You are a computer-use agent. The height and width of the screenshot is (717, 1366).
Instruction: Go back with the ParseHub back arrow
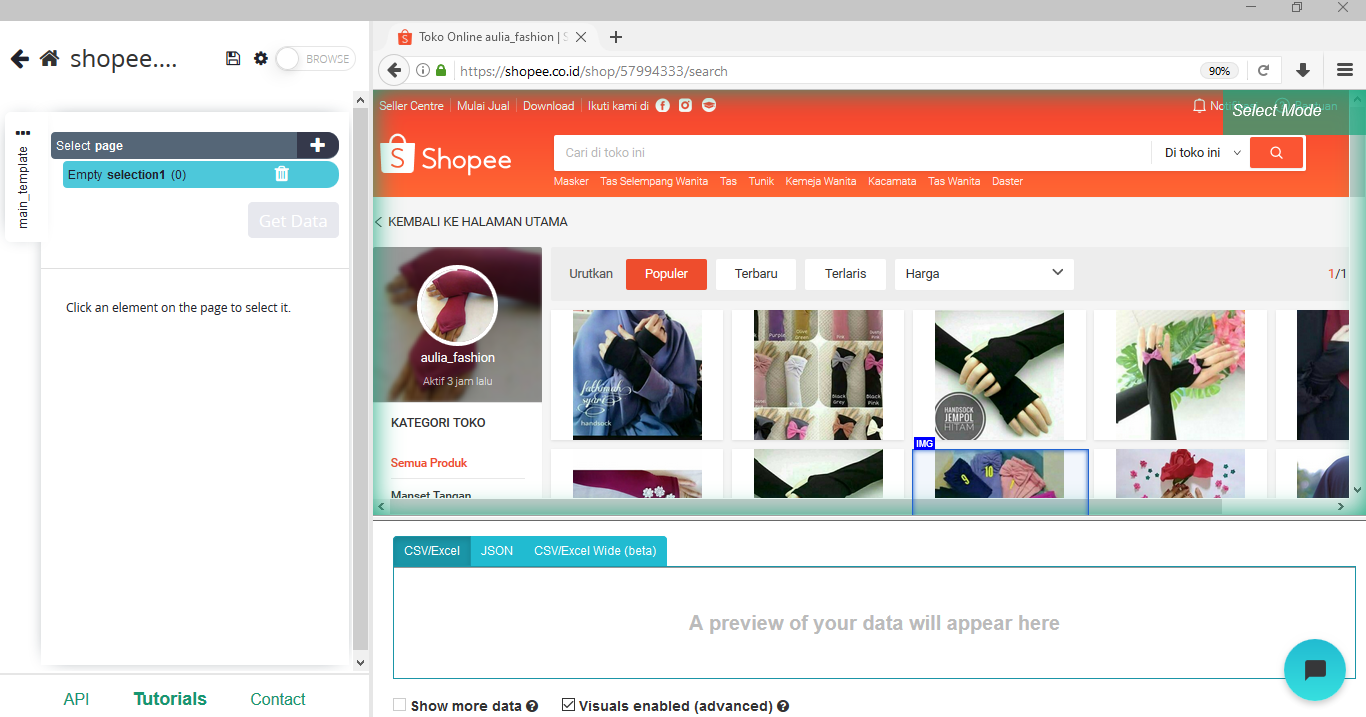pos(20,59)
